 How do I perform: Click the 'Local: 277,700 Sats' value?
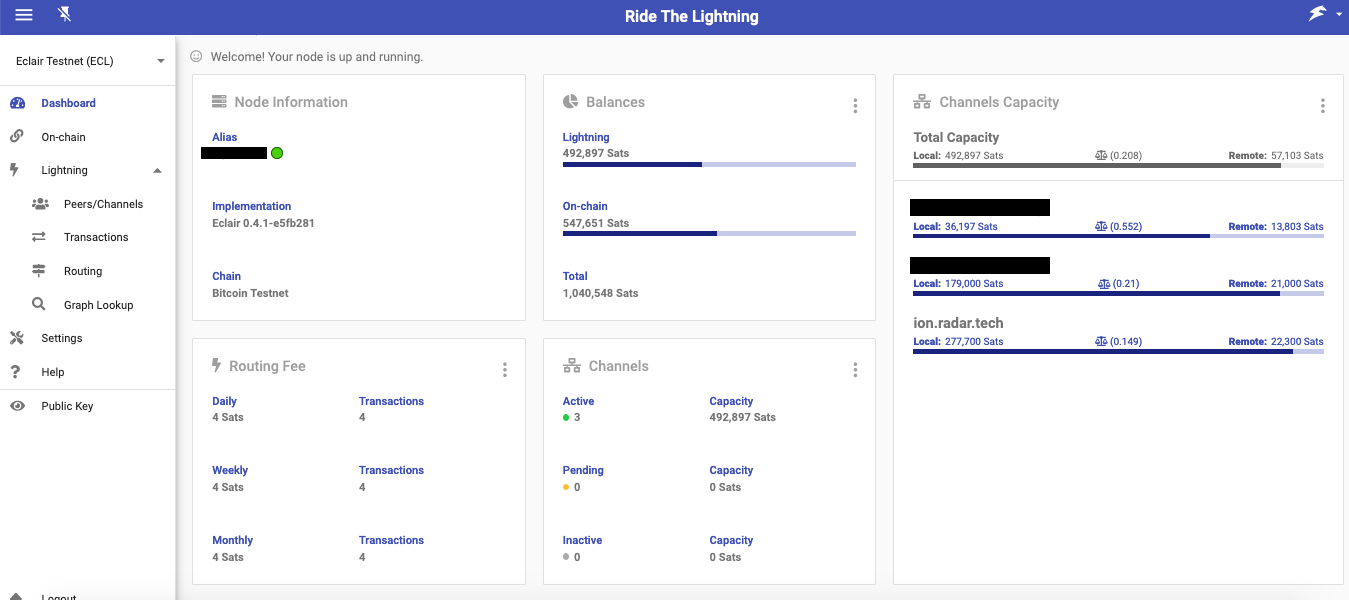pyautogui.click(x=958, y=342)
